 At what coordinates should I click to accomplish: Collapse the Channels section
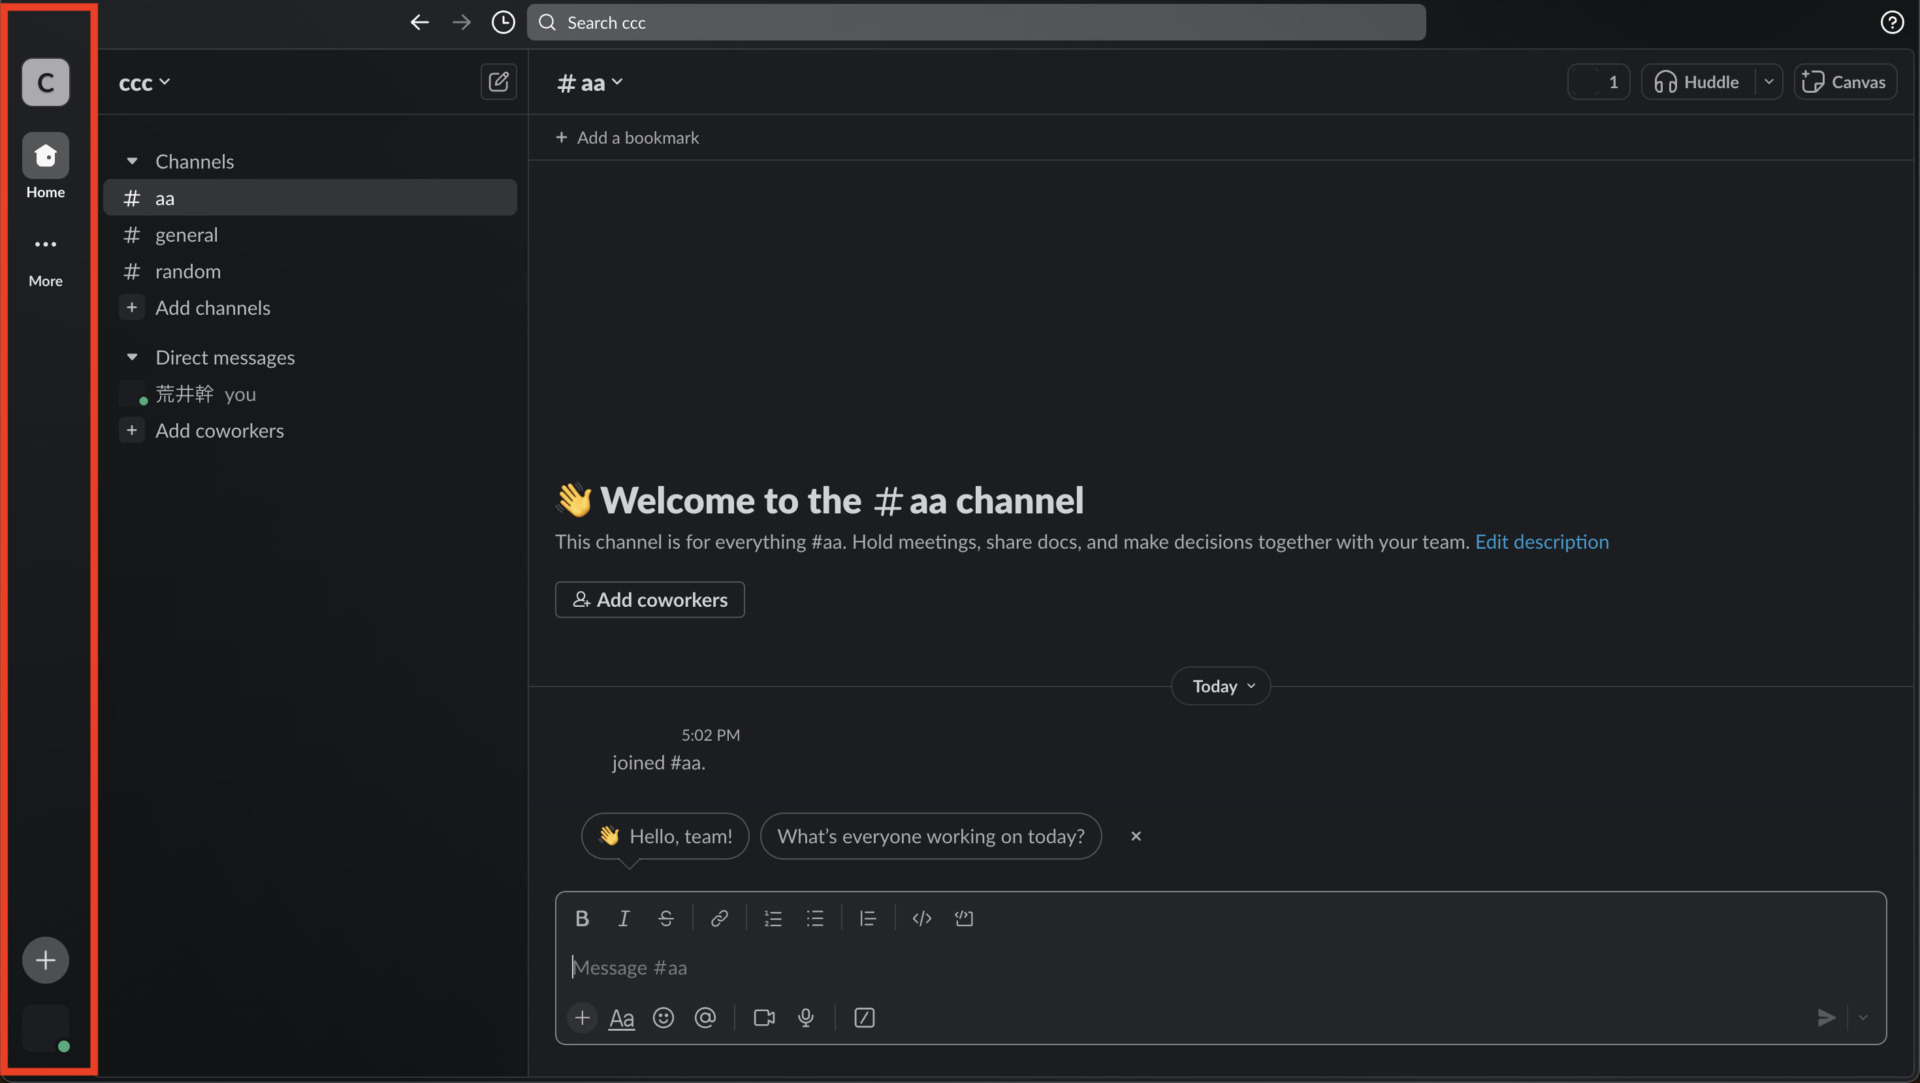131,160
